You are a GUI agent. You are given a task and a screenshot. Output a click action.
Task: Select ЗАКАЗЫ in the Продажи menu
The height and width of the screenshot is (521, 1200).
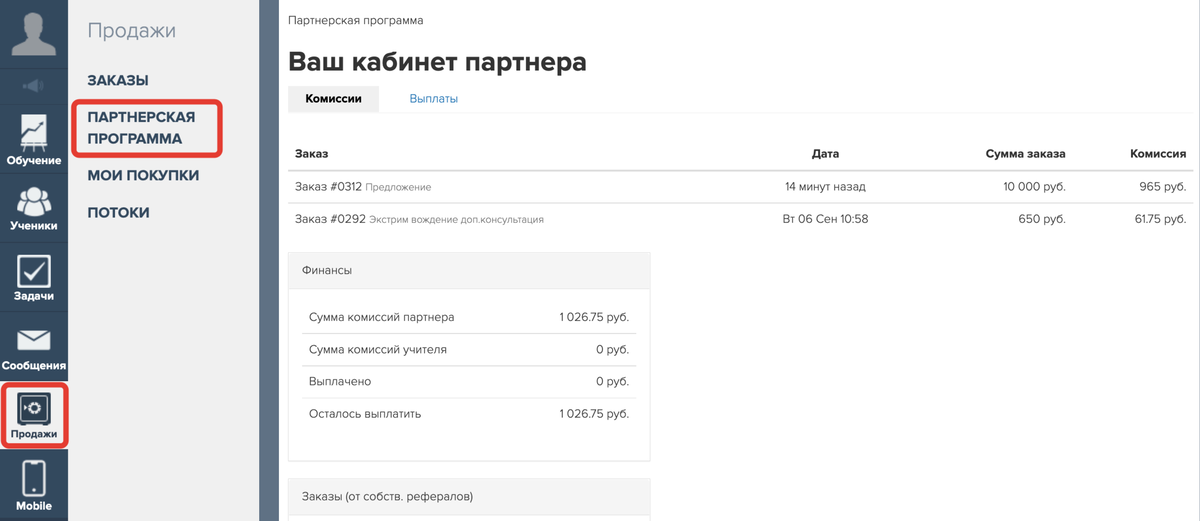[x=118, y=80]
